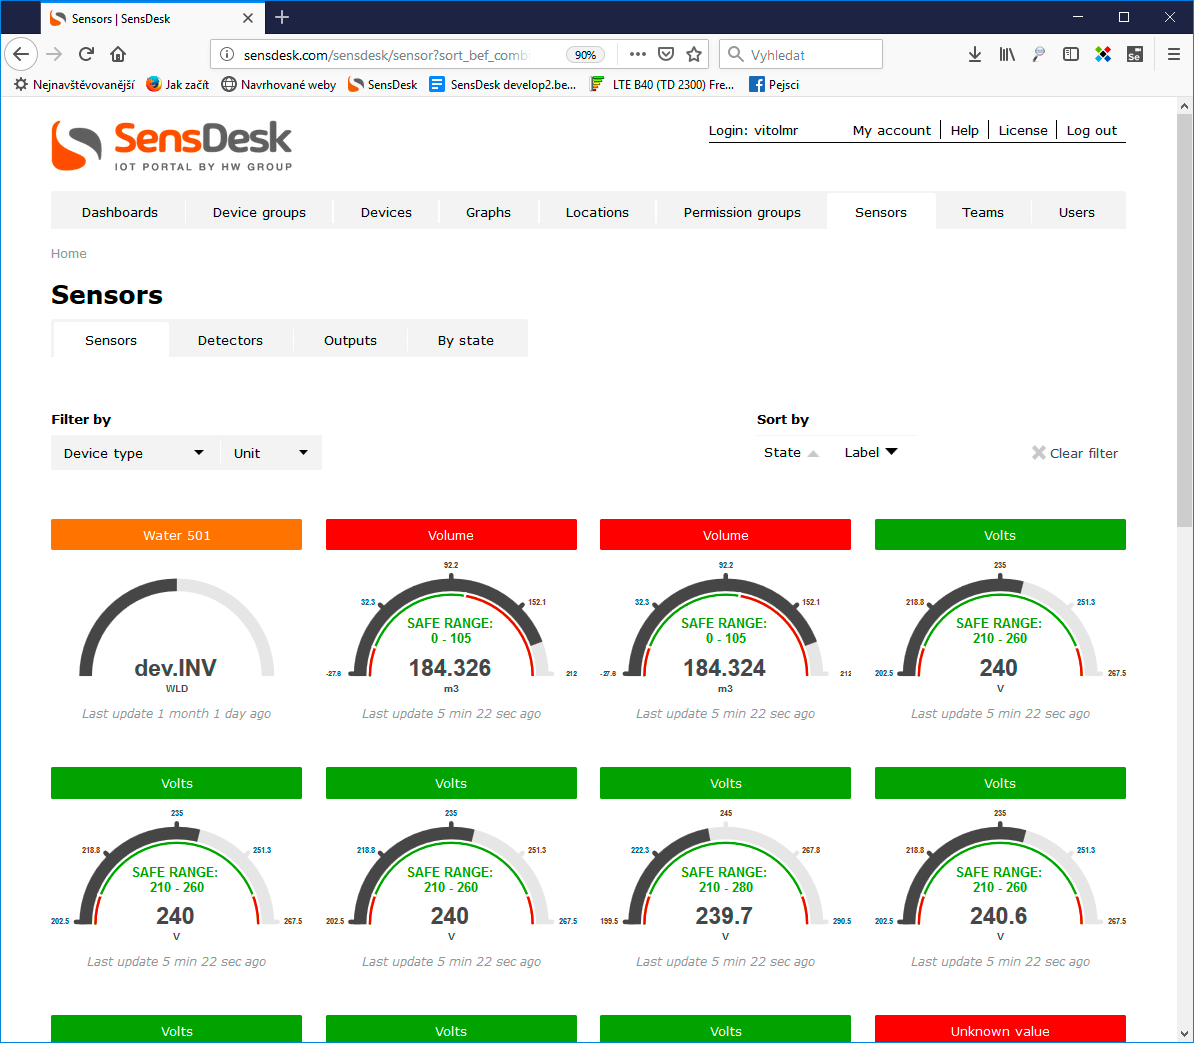Click the Home breadcrumb link
Image resolution: width=1194 pixels, height=1043 pixels.
(69, 254)
